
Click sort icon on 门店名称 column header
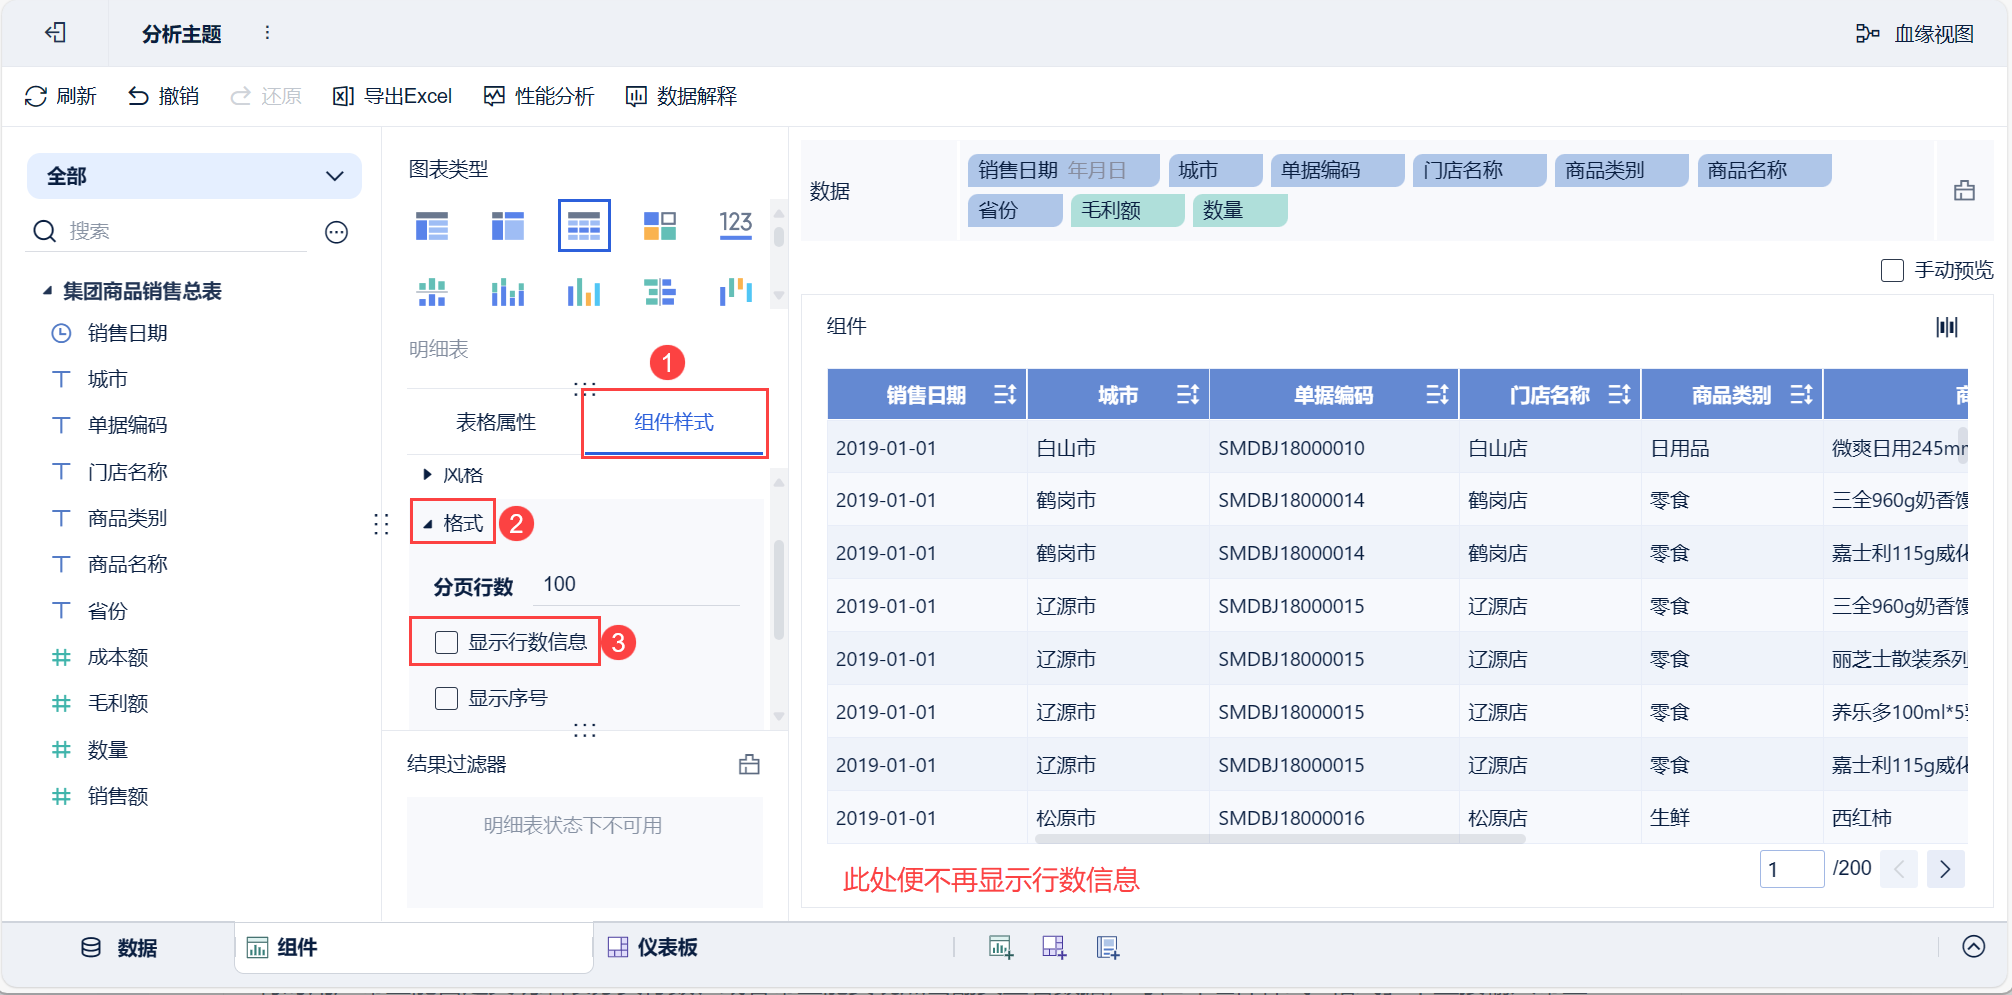(x=1620, y=395)
